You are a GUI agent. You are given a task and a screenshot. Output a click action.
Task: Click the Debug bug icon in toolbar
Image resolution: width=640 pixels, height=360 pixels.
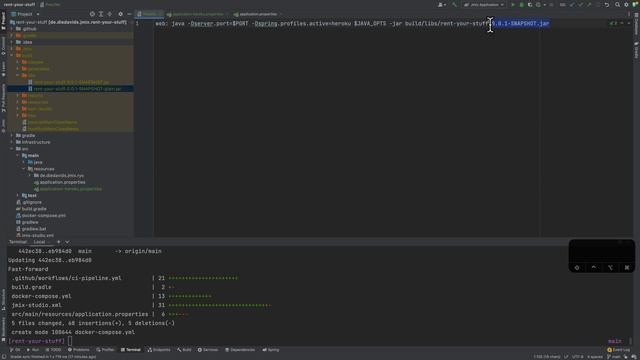tap(522, 5)
